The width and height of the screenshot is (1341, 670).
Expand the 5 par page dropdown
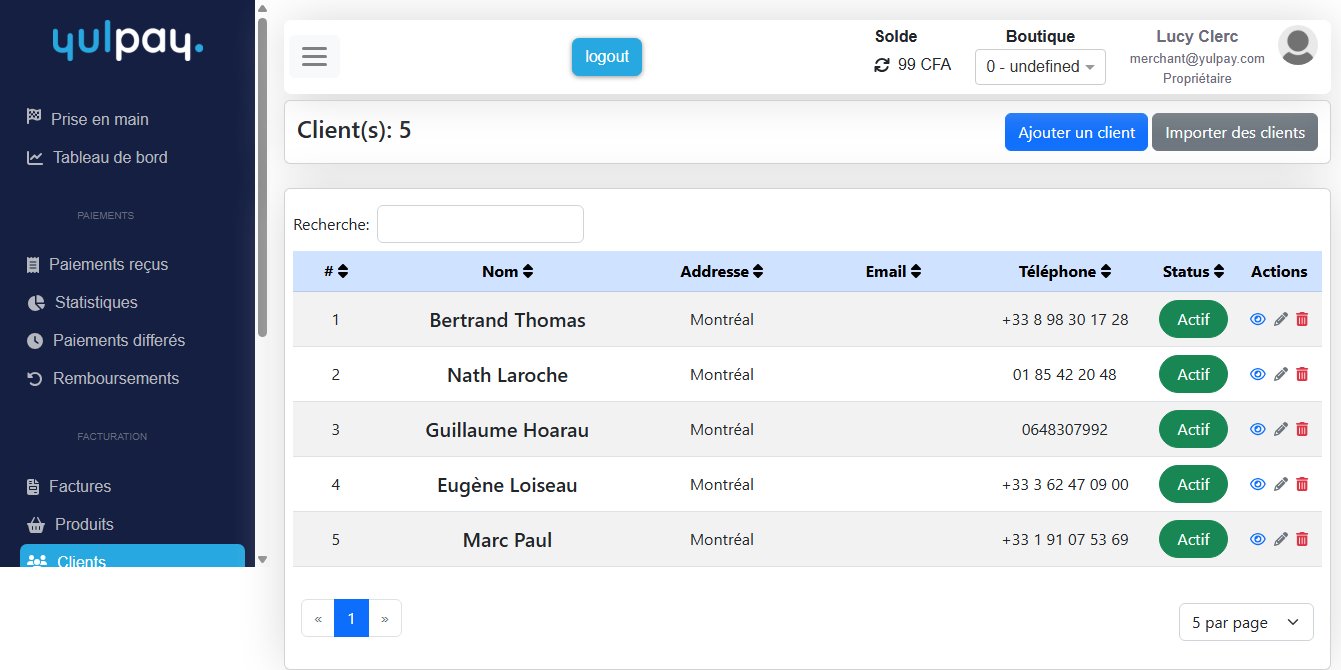pos(1245,622)
